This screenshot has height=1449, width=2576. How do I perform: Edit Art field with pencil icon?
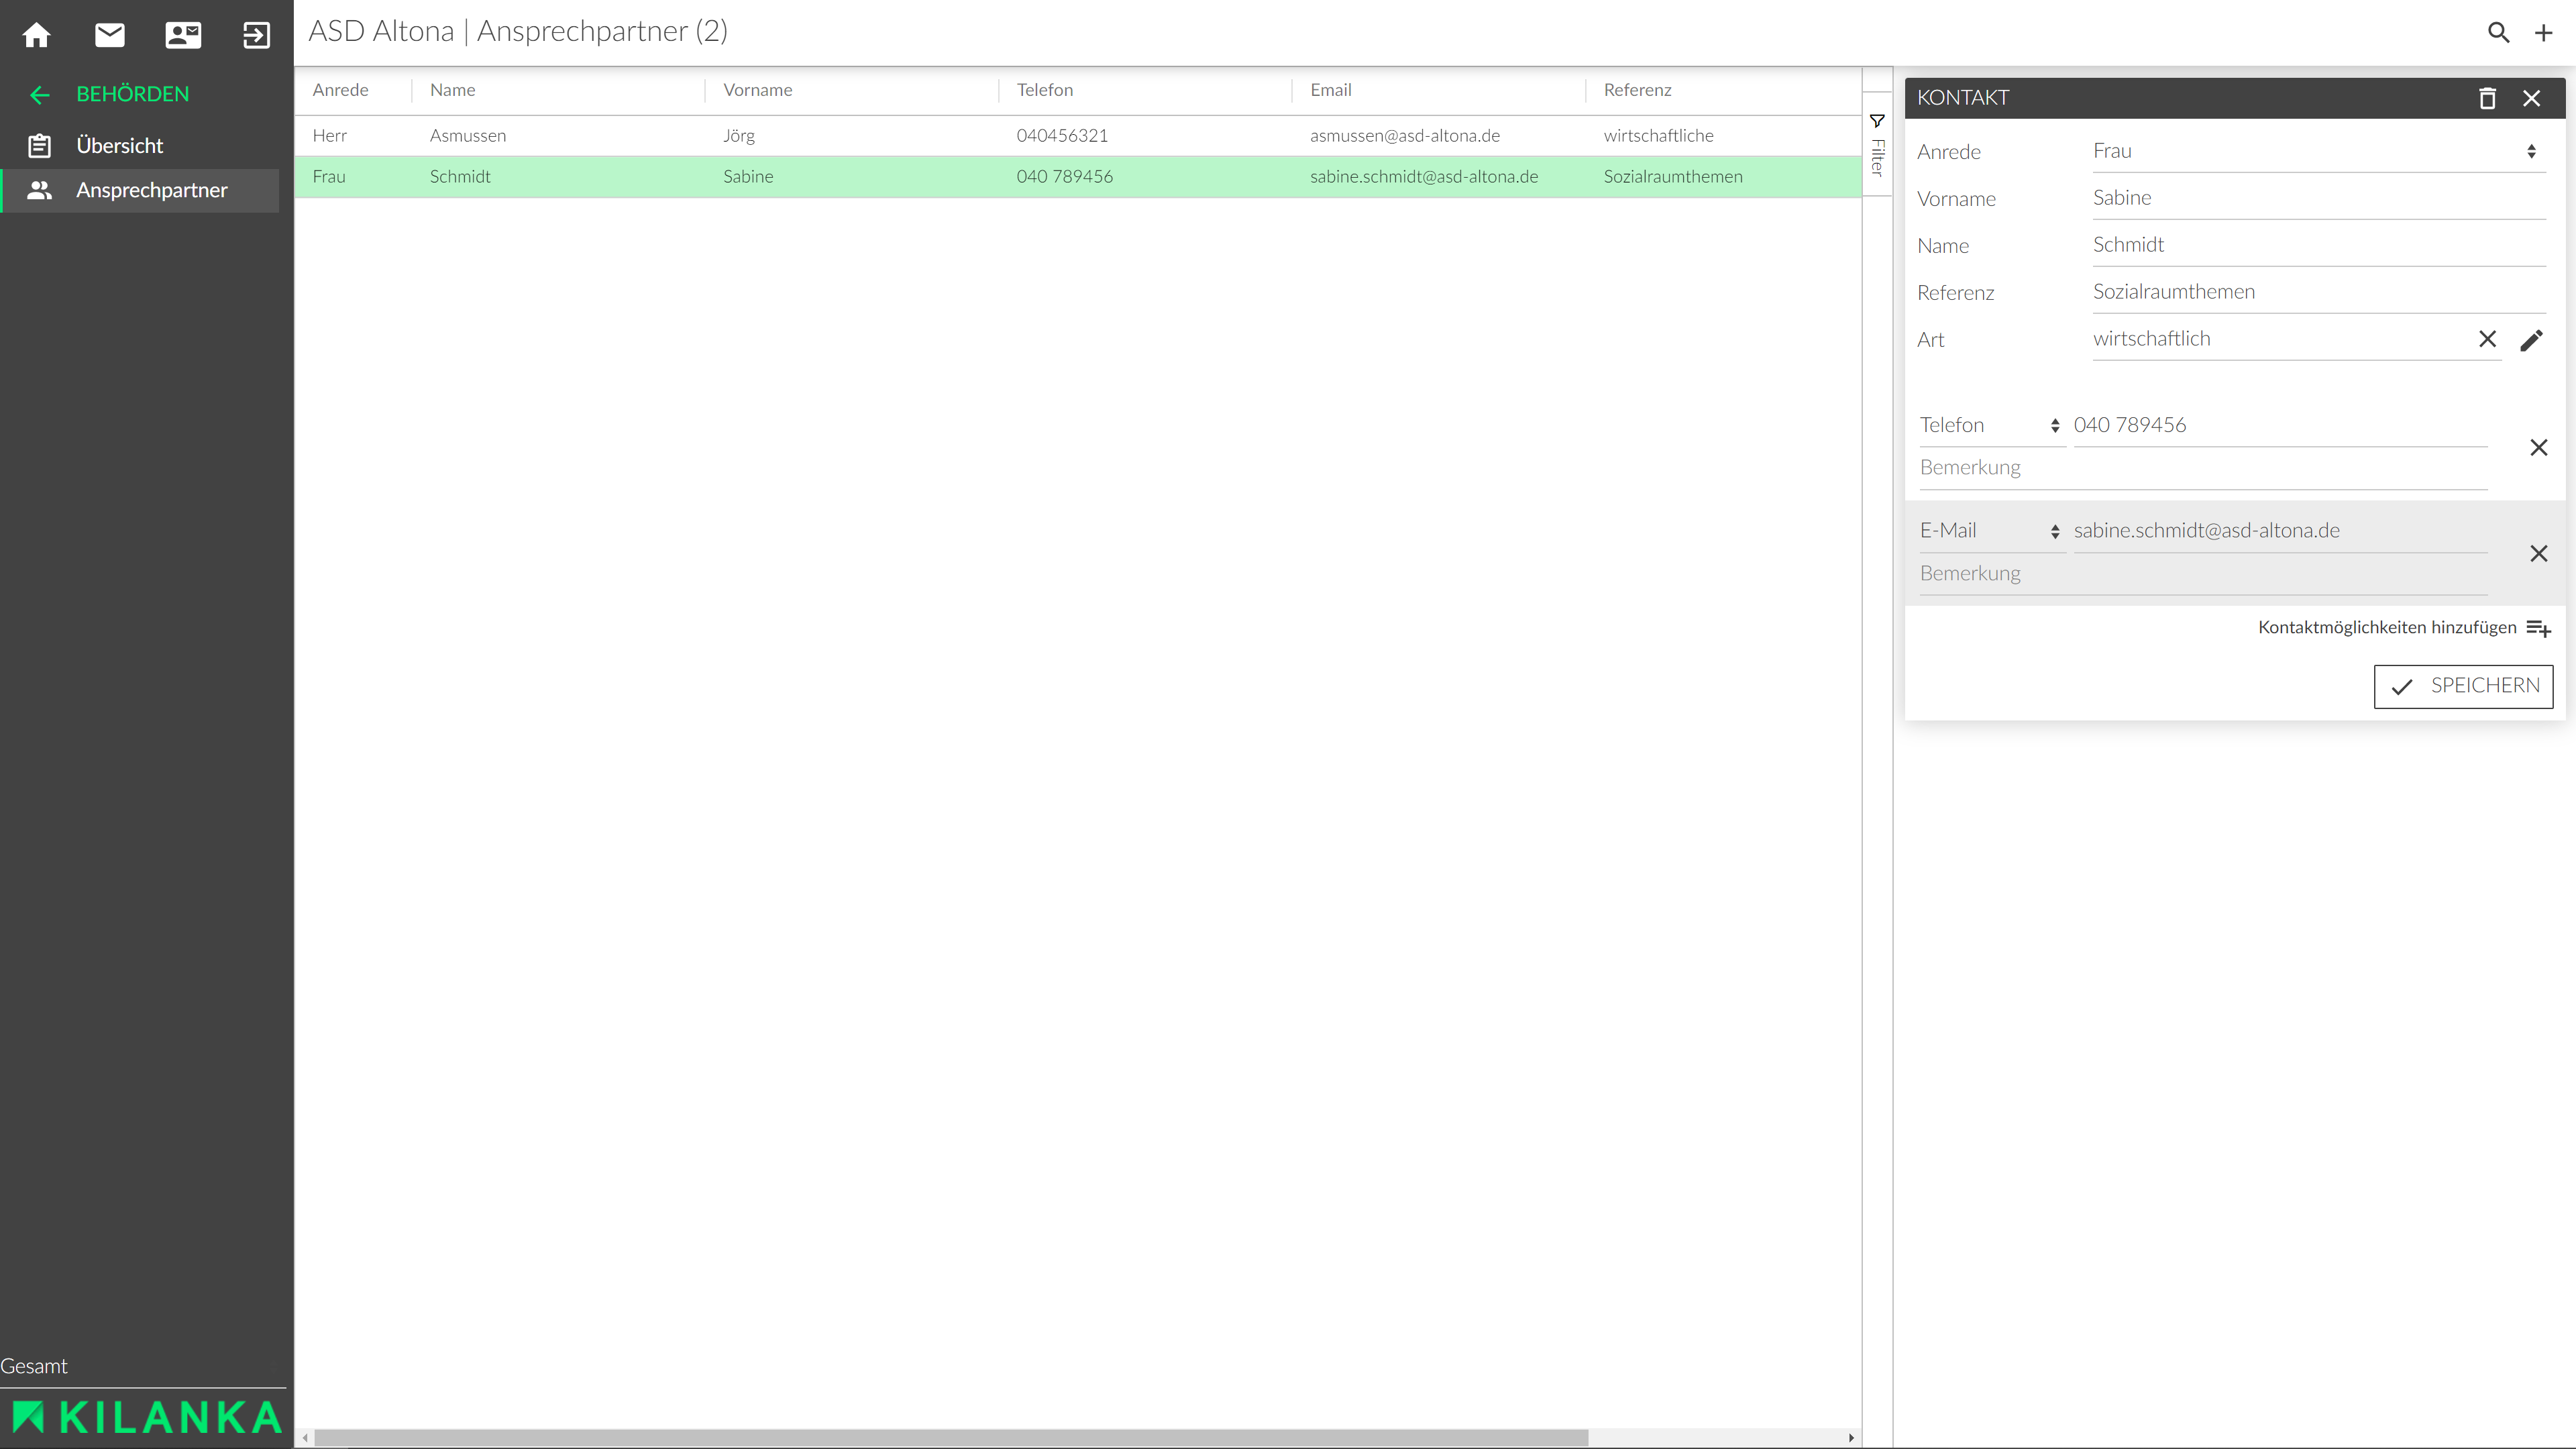2531,340
